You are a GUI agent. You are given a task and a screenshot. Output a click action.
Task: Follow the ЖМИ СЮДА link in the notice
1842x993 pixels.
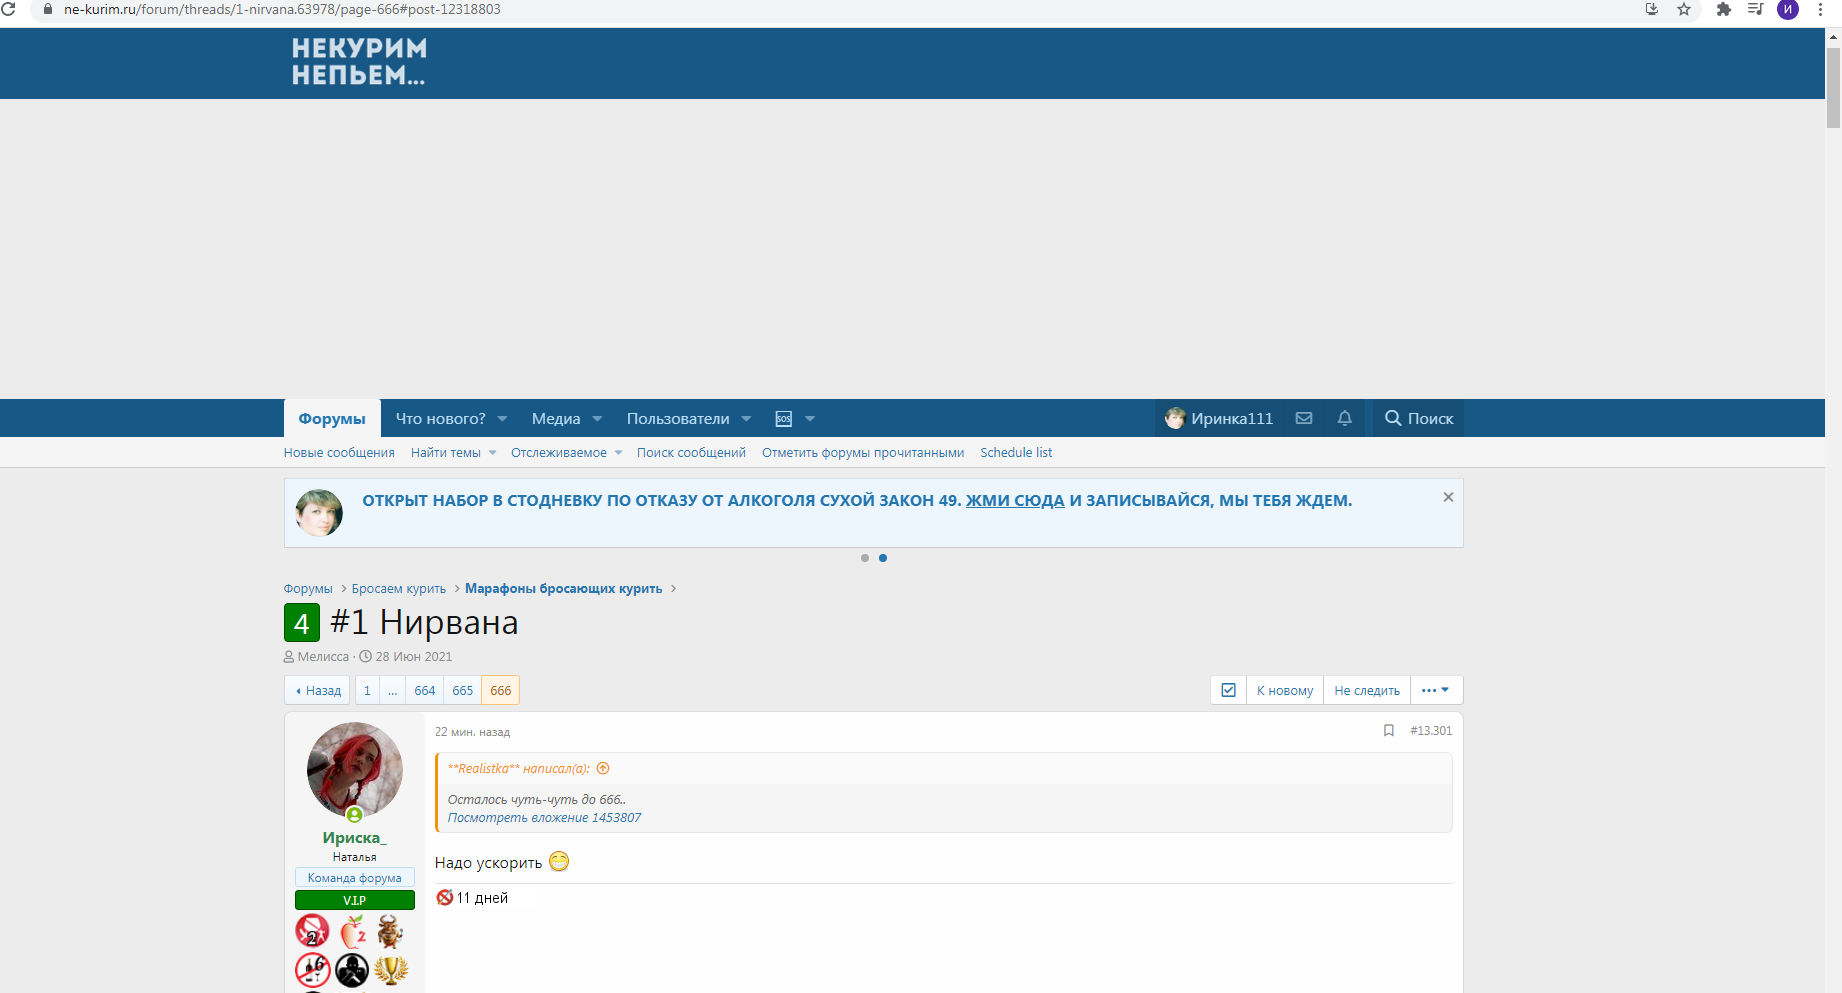coord(1015,500)
